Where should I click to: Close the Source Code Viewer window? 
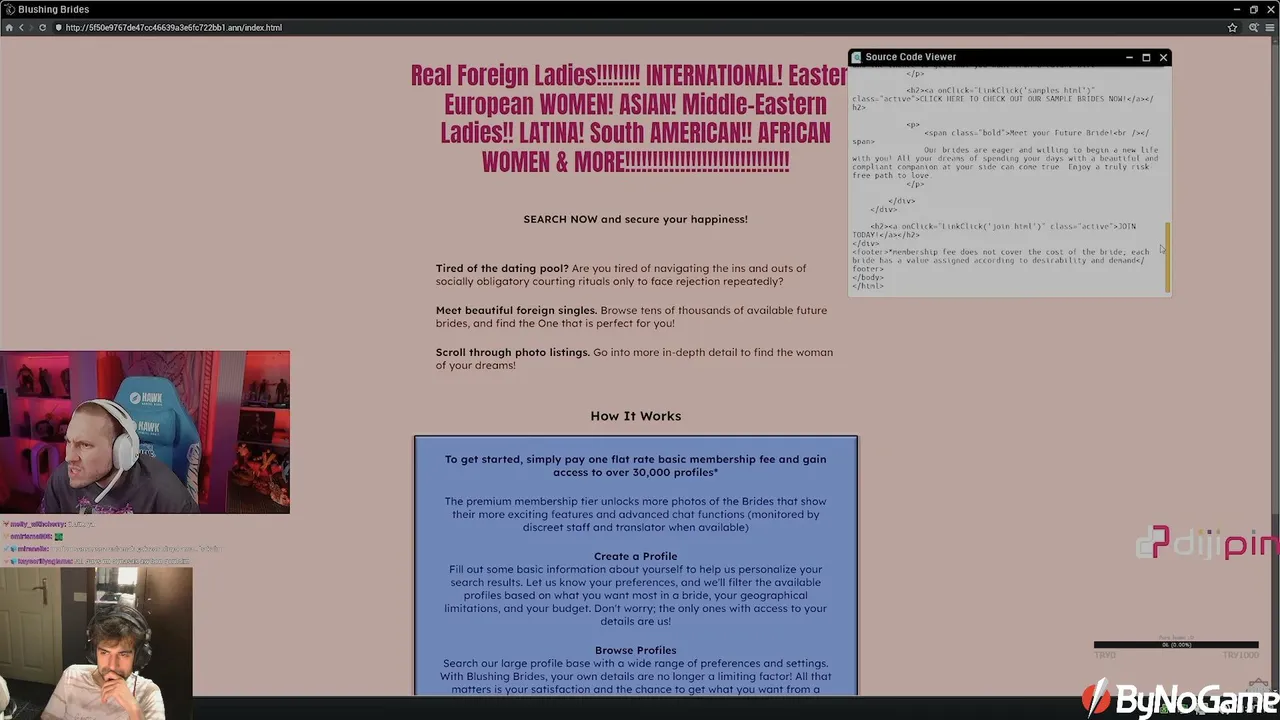(1163, 57)
